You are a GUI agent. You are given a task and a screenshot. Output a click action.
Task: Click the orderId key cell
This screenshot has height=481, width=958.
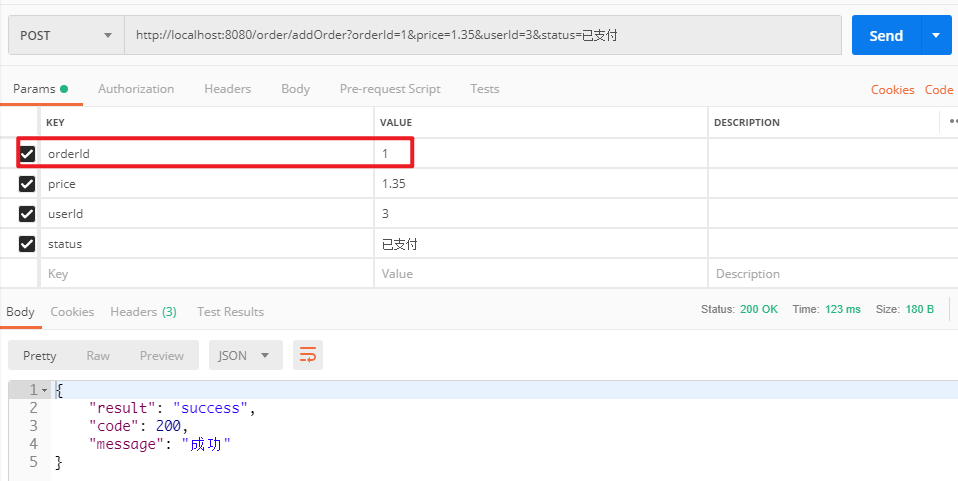click(207, 153)
